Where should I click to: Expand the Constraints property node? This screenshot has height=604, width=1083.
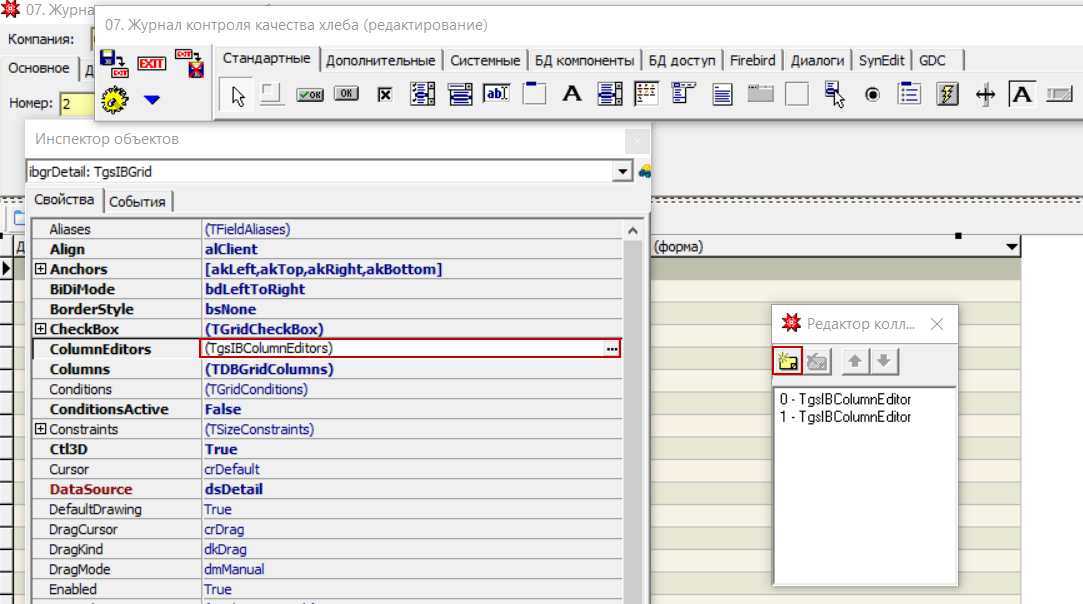click(x=40, y=429)
